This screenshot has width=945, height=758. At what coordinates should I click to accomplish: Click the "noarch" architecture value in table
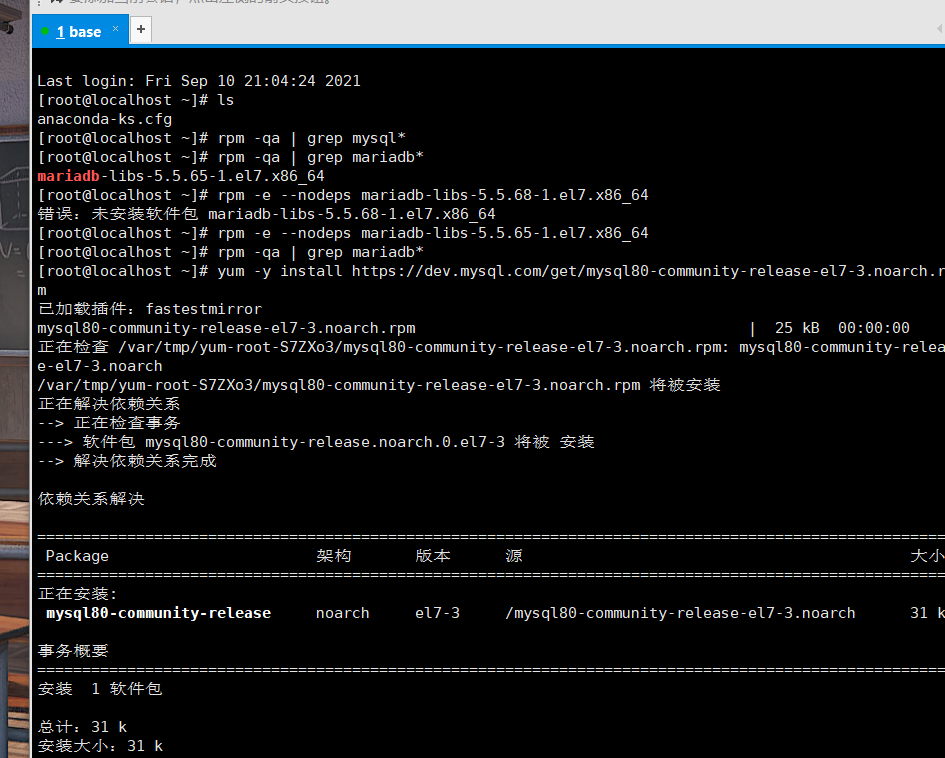[343, 613]
